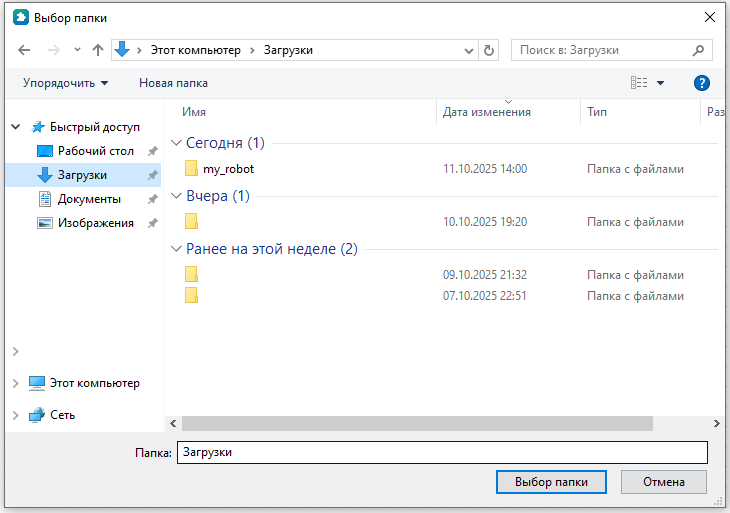Image resolution: width=730 pixels, height=513 pixels.
Task: Click the my_robot folder icon
Action: point(191,169)
